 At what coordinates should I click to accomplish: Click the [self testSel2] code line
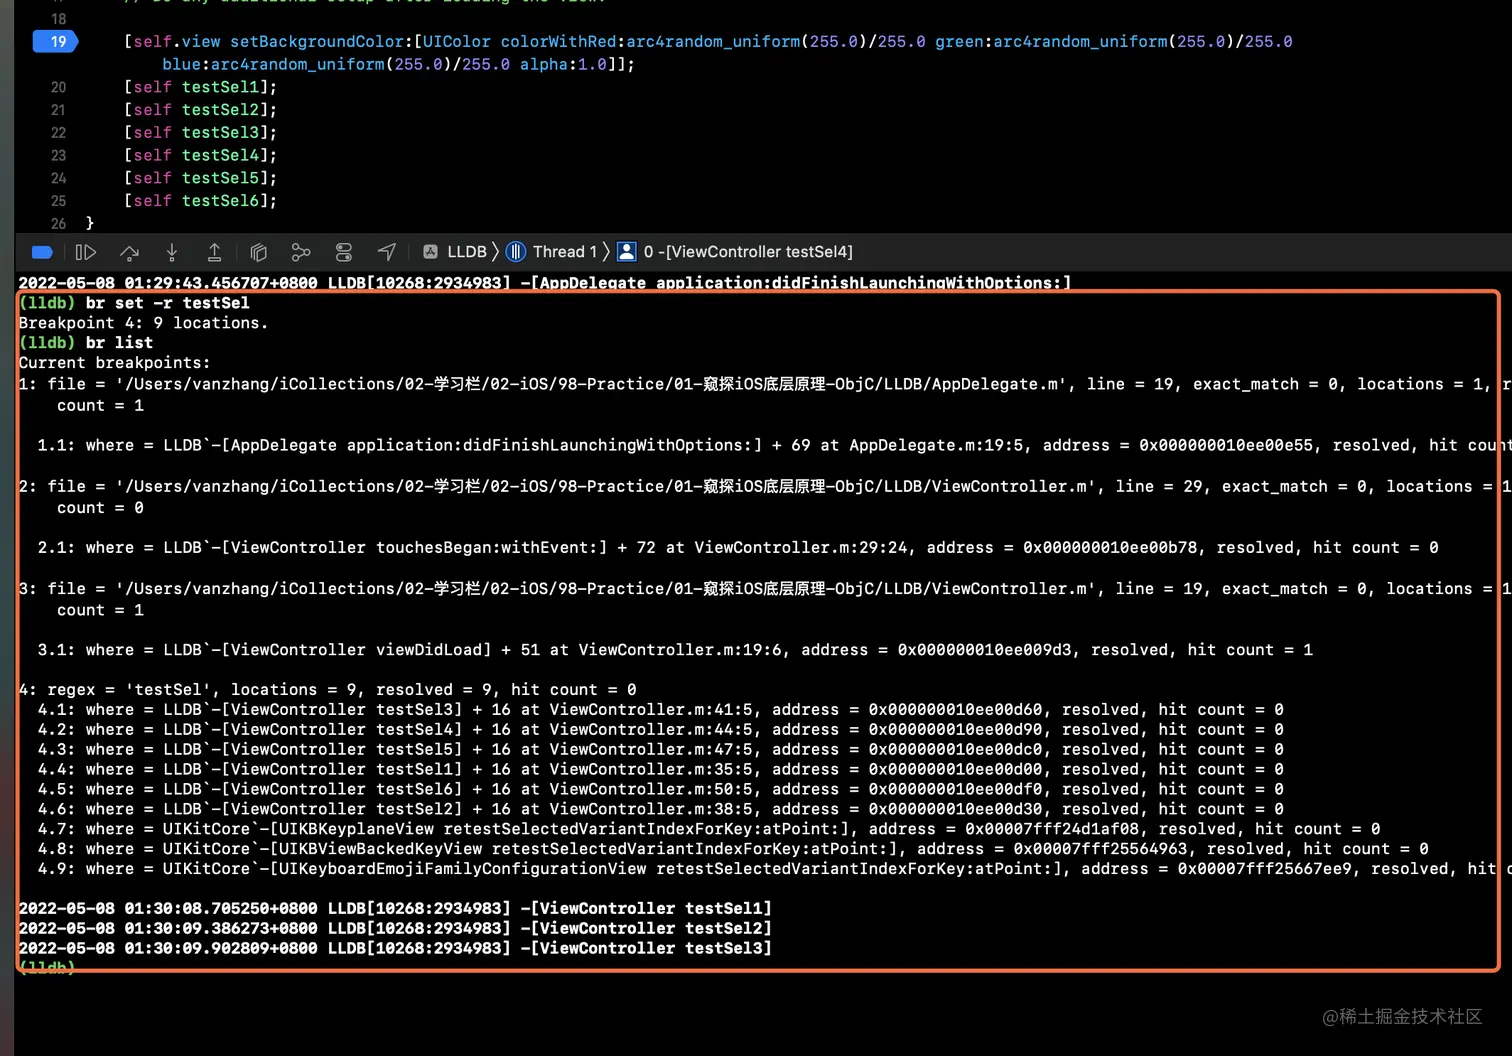[x=200, y=110]
